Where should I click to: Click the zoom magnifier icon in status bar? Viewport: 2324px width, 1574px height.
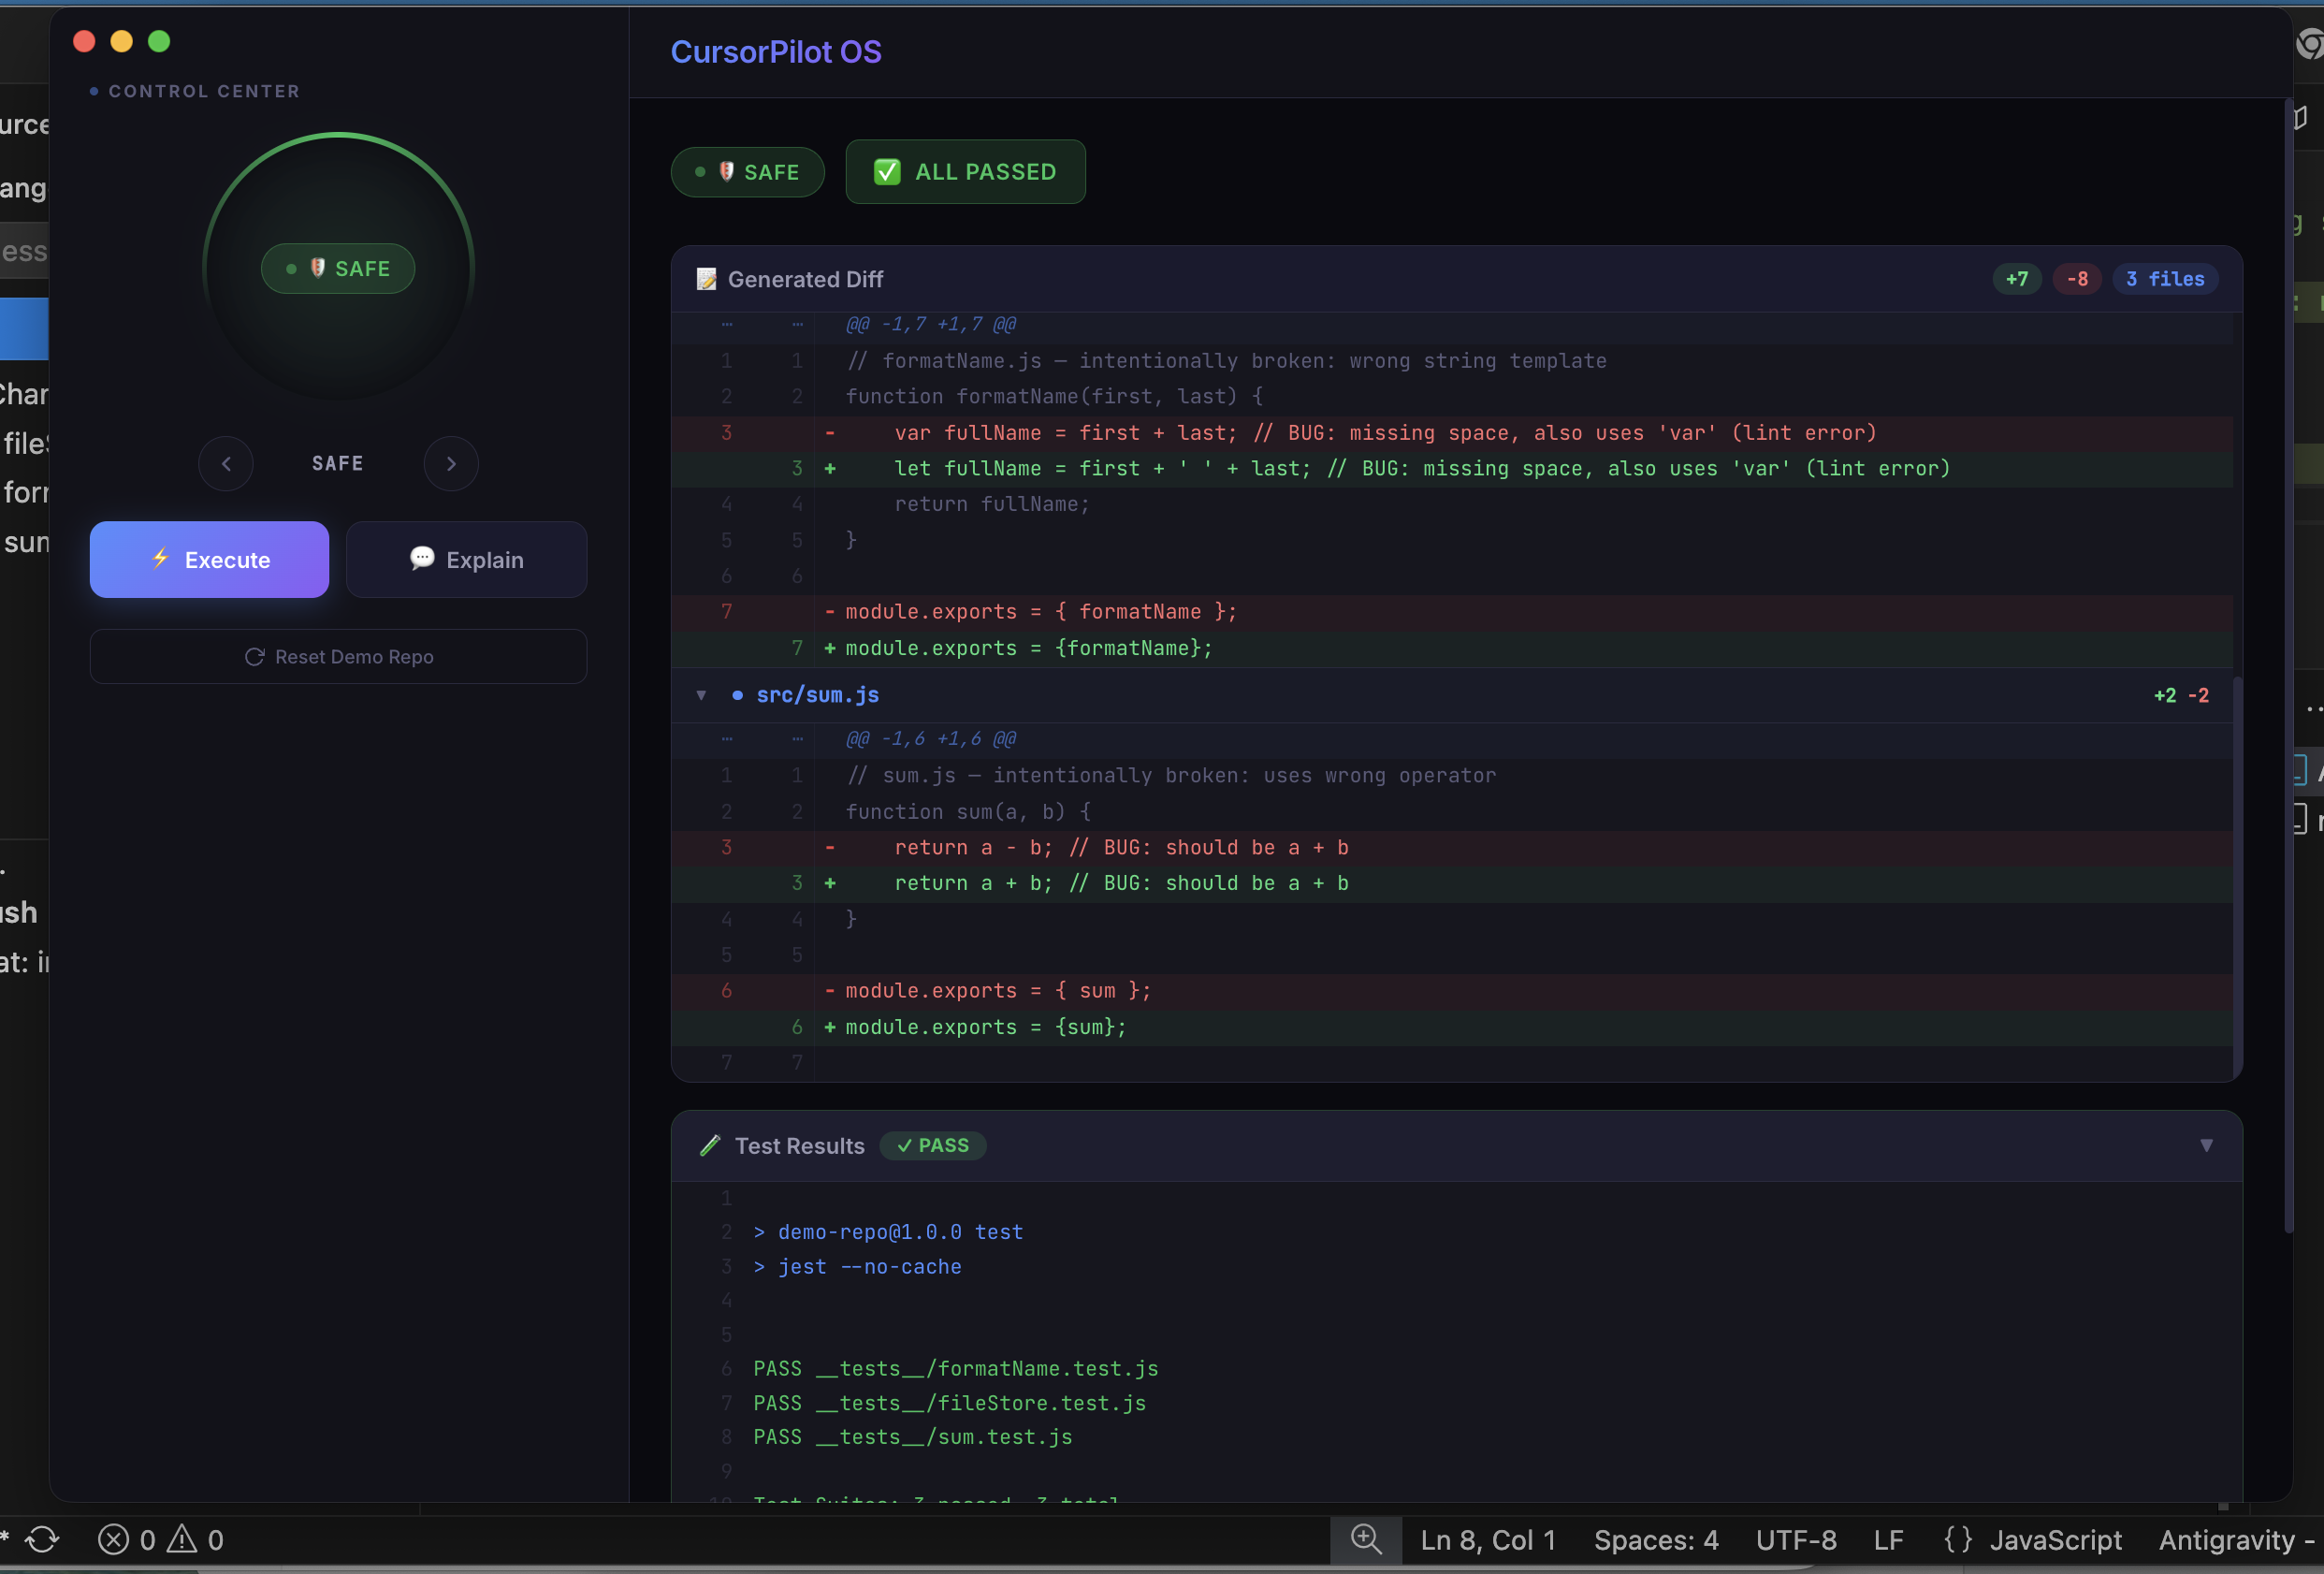pos(1365,1539)
